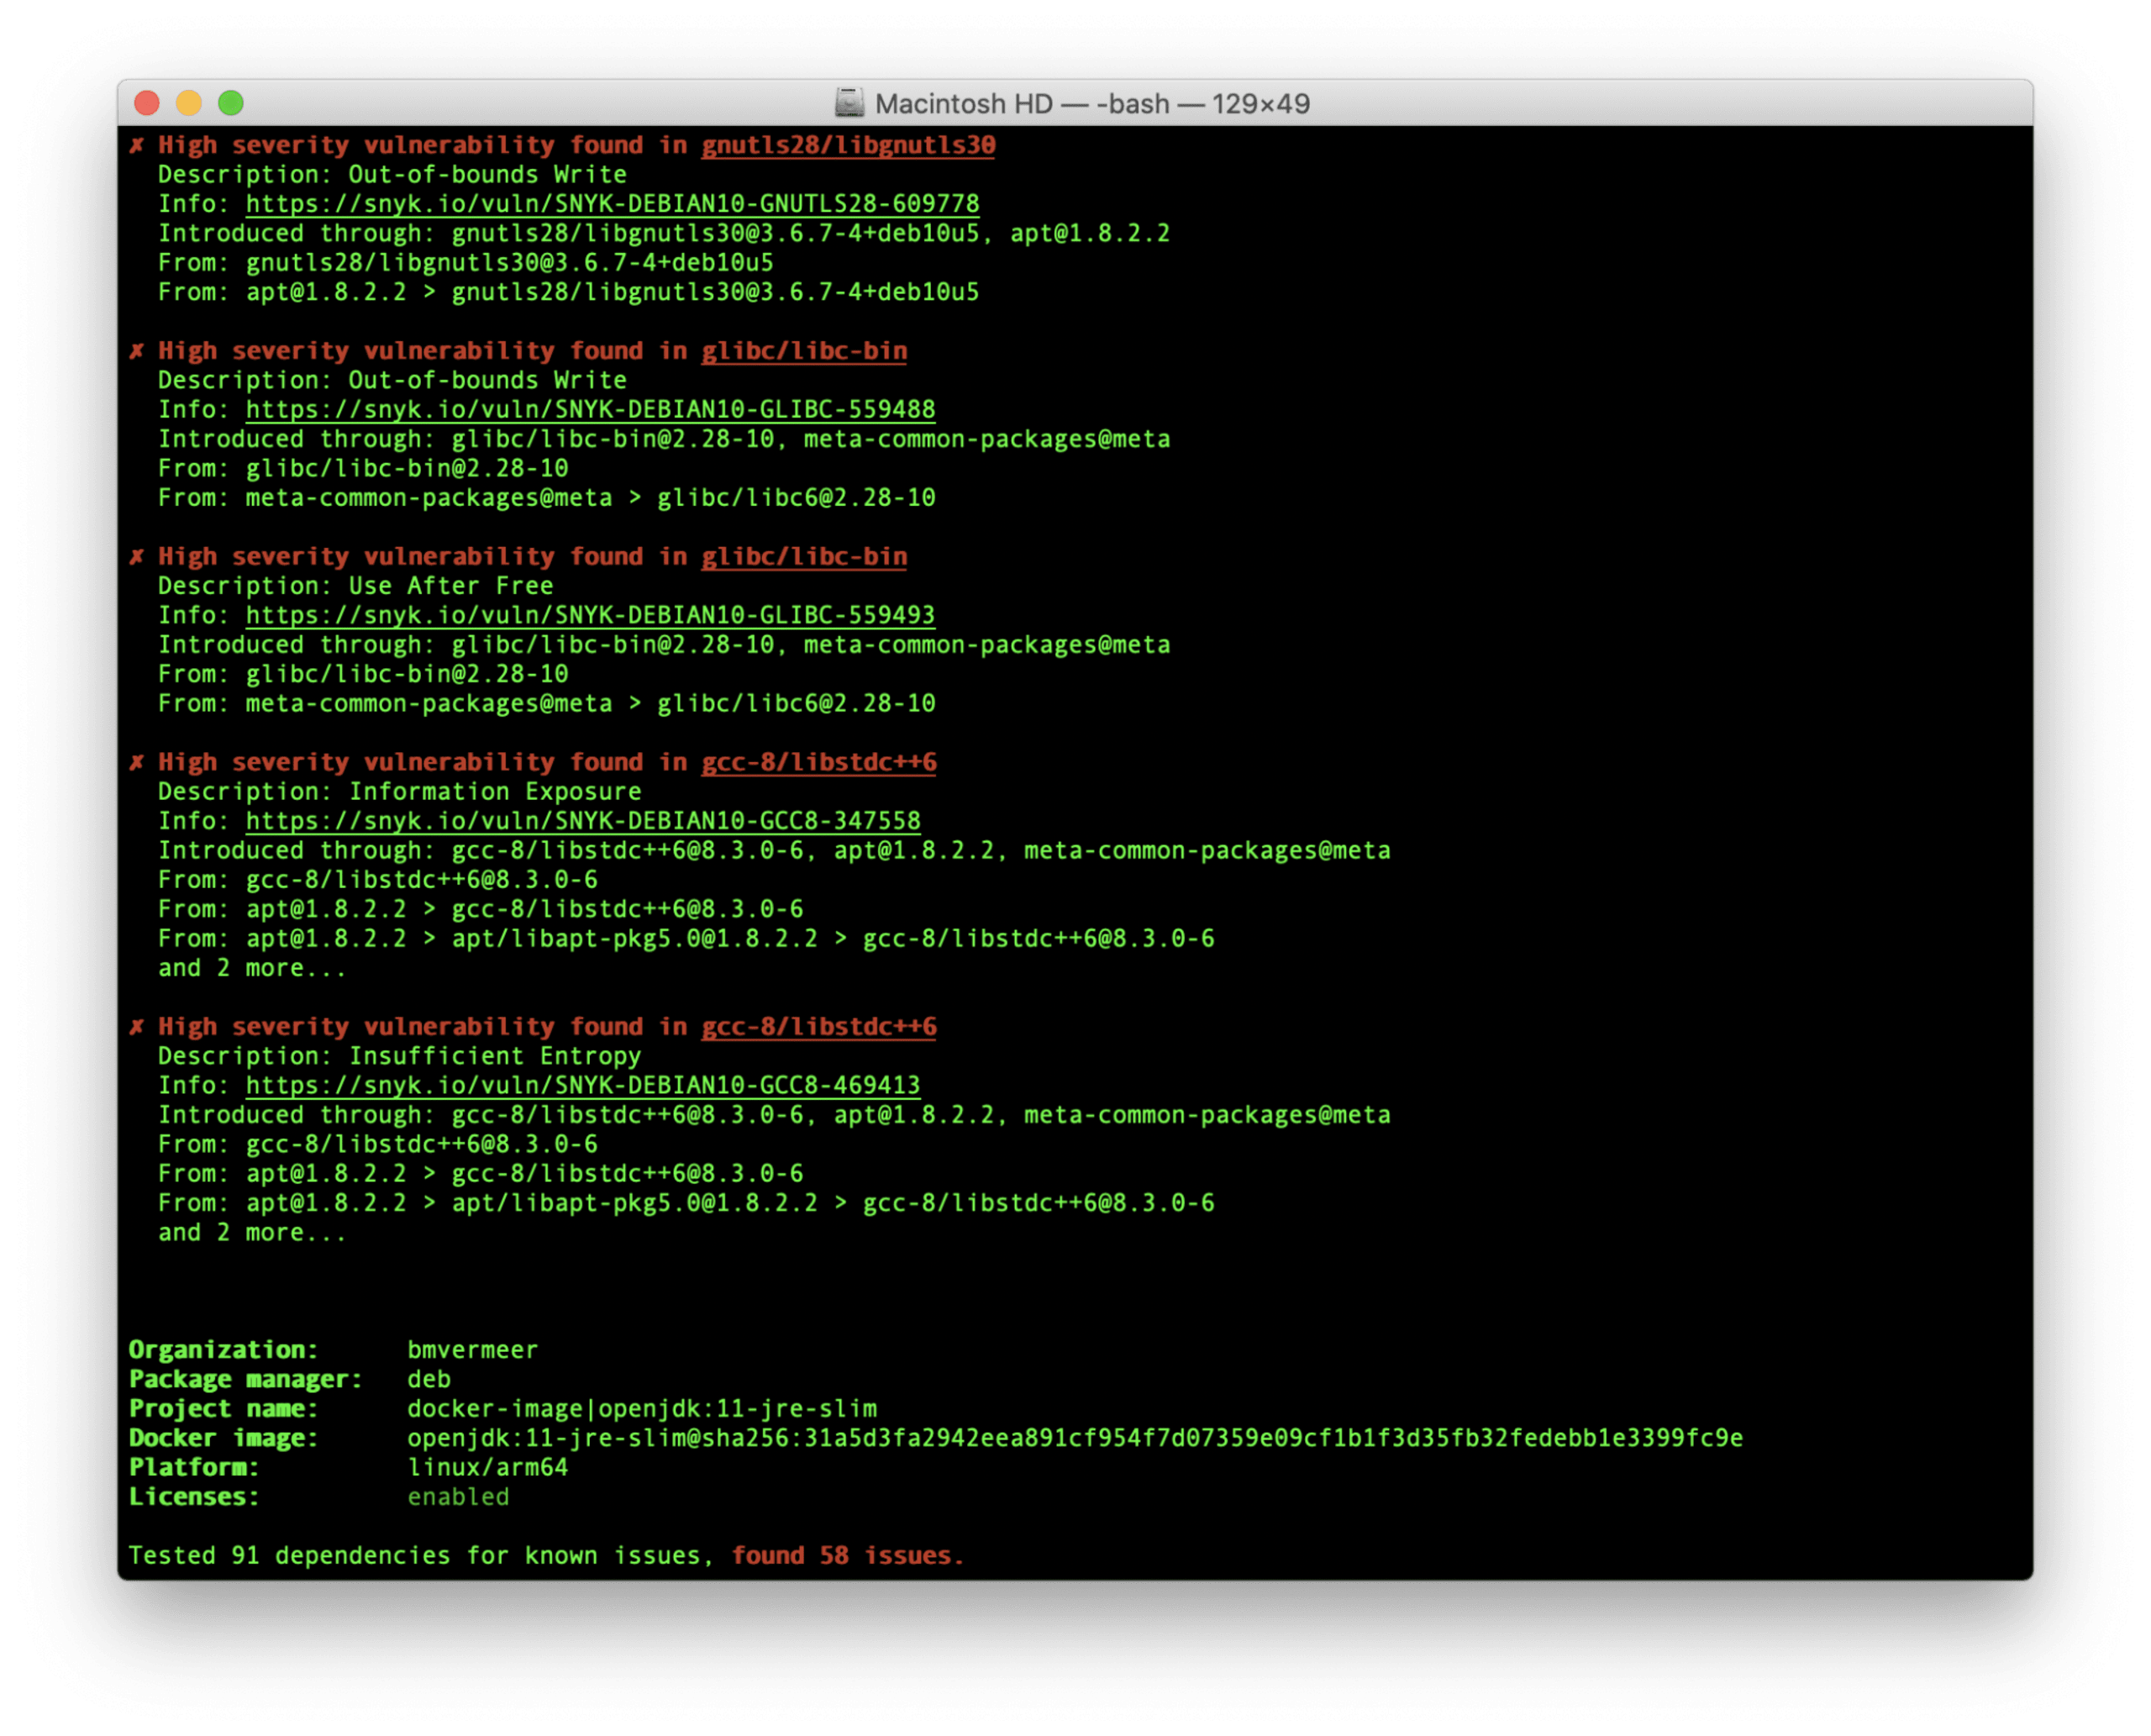The height and width of the screenshot is (1736, 2151).
Task: Click the window title 'Macintosh HD — -bash — 129×49'
Action: coord(1092,104)
